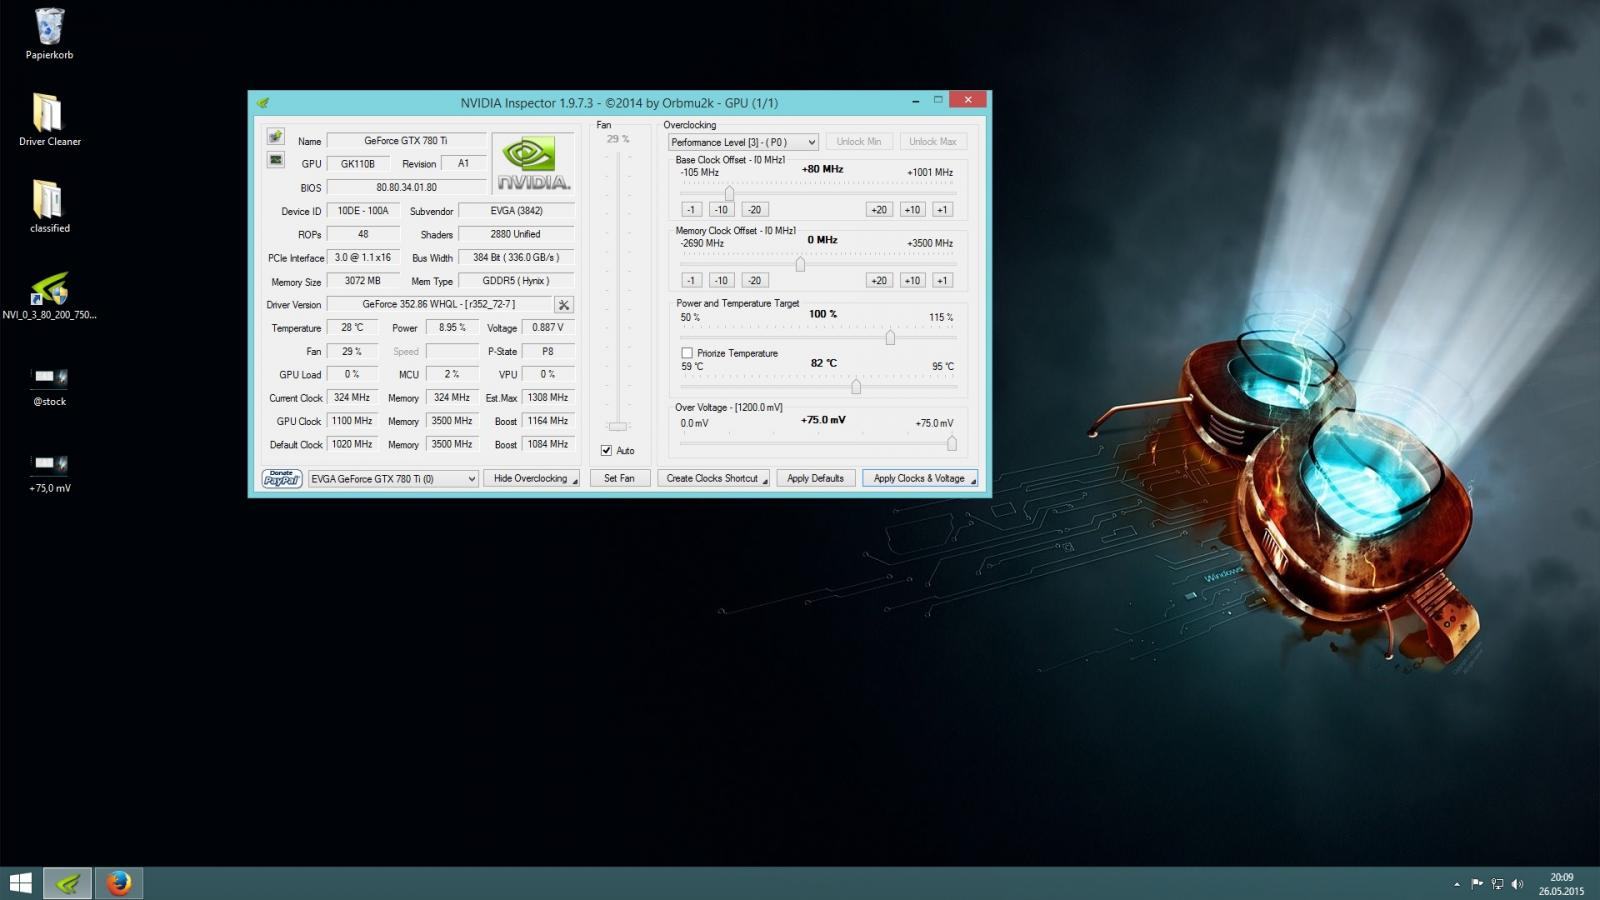Click the Set Fan button
Image resolution: width=1600 pixels, height=900 pixels.
pos(619,479)
